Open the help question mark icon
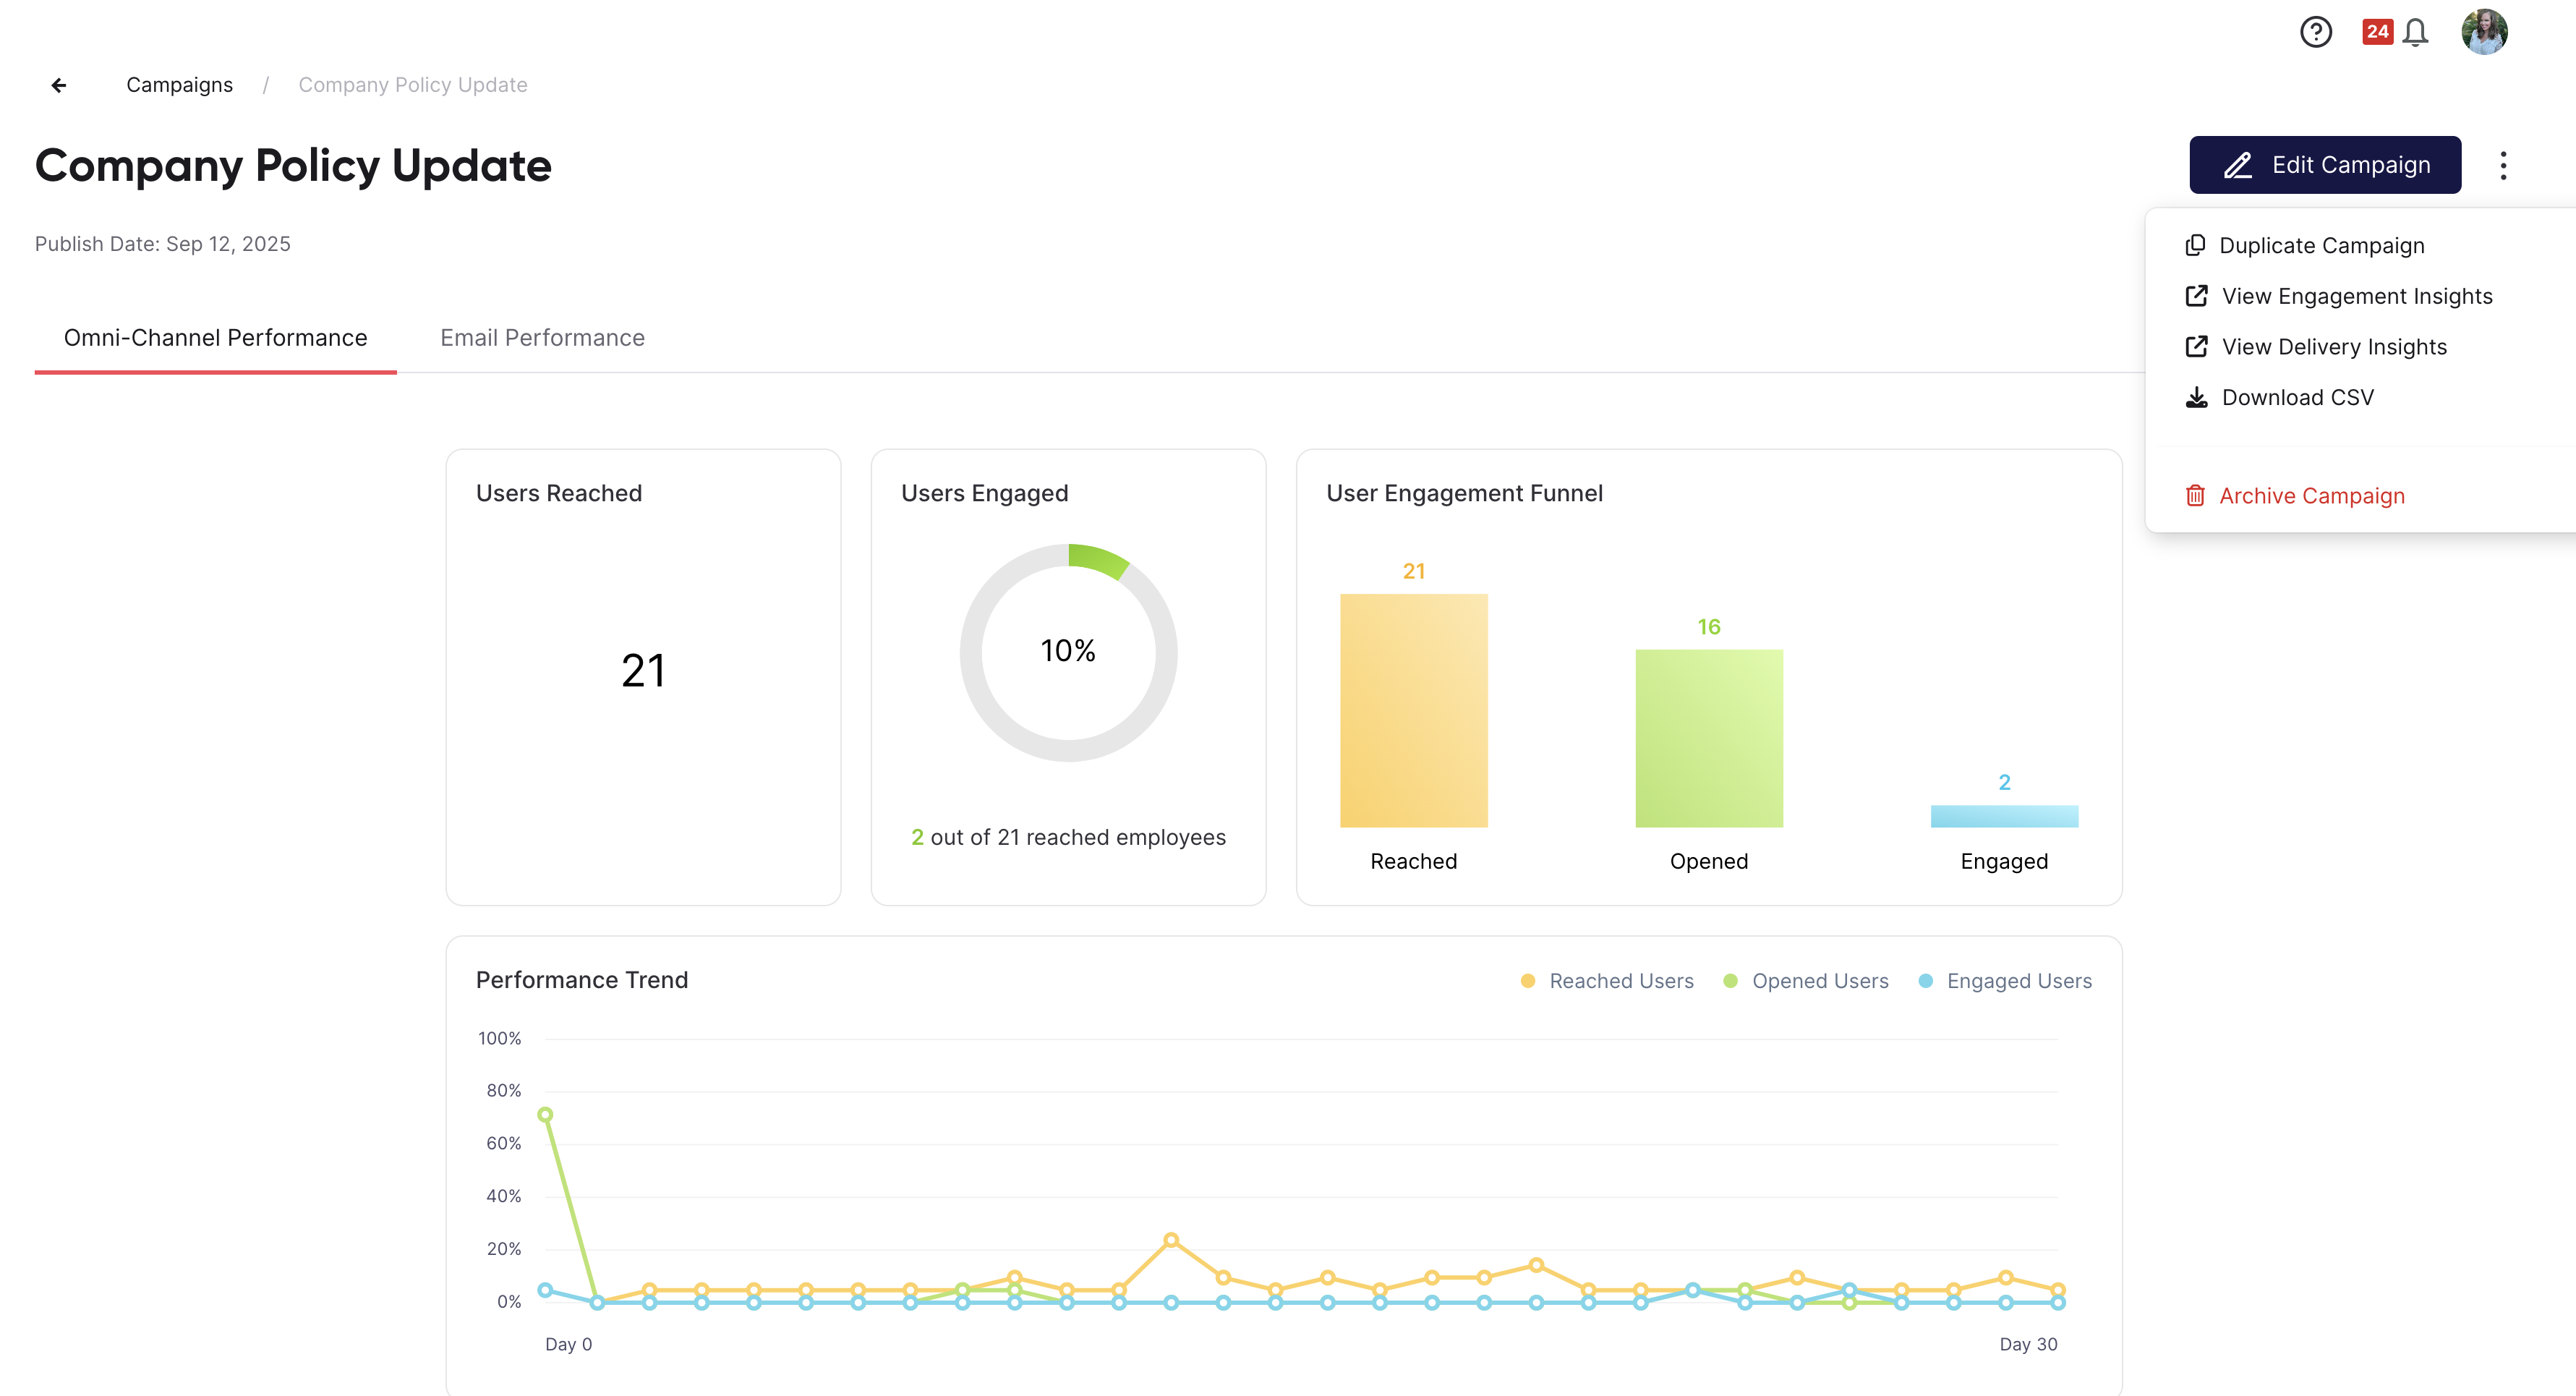2576x1396 pixels. (2315, 32)
